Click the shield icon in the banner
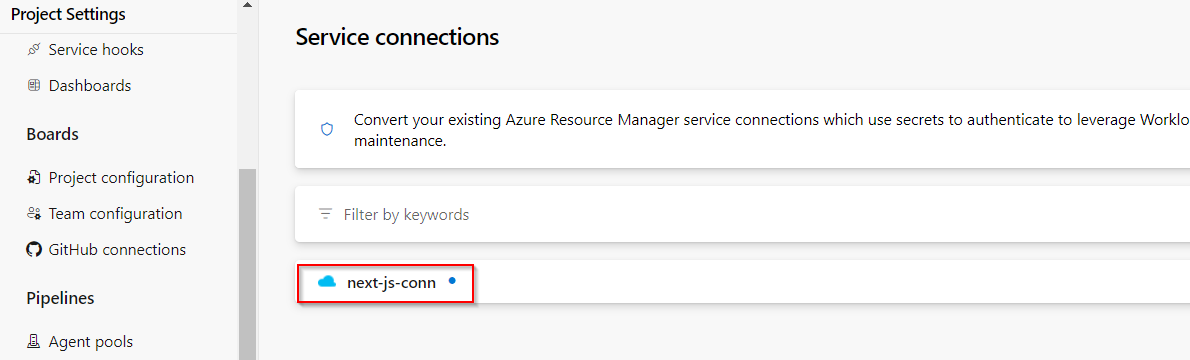 pyautogui.click(x=327, y=130)
